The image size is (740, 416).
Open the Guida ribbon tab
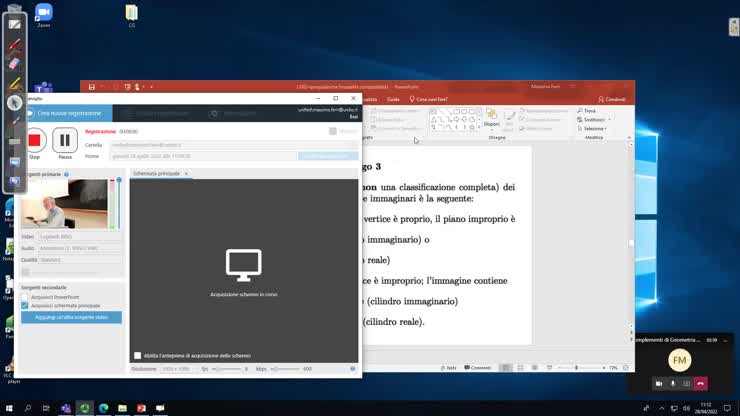(393, 99)
